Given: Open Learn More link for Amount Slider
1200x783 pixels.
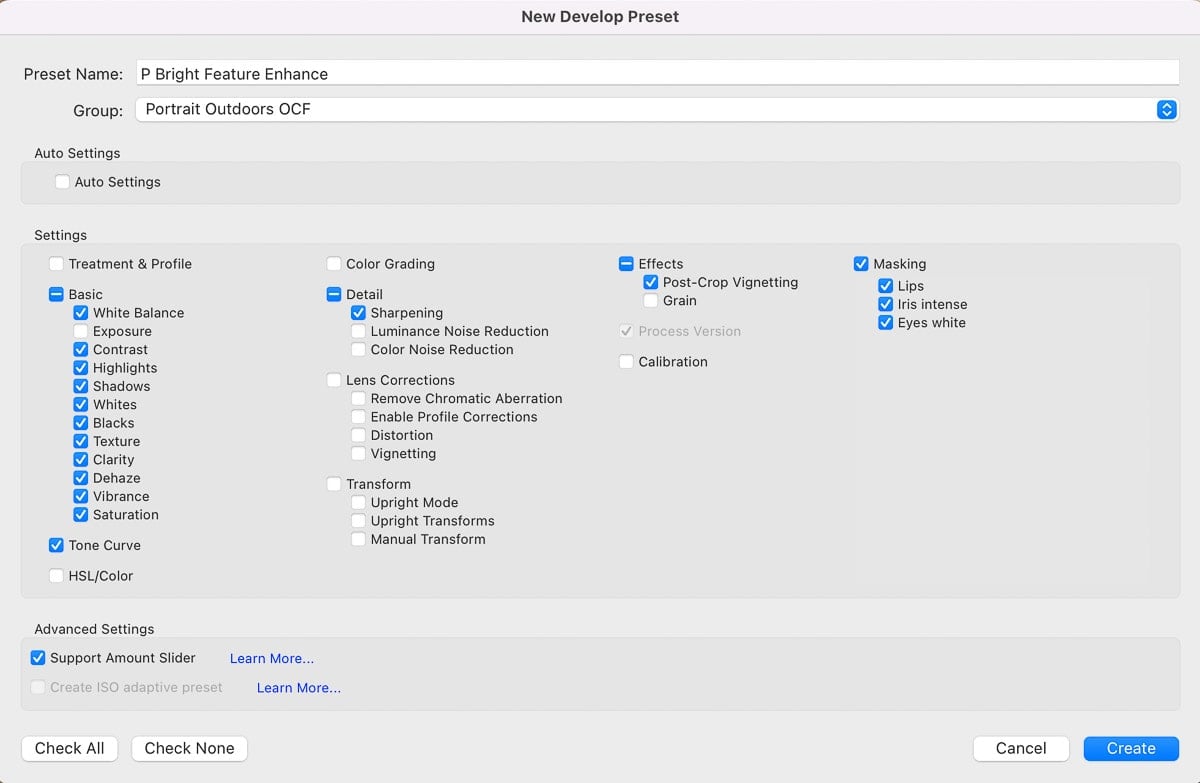Looking at the screenshot, I should click(x=272, y=658).
